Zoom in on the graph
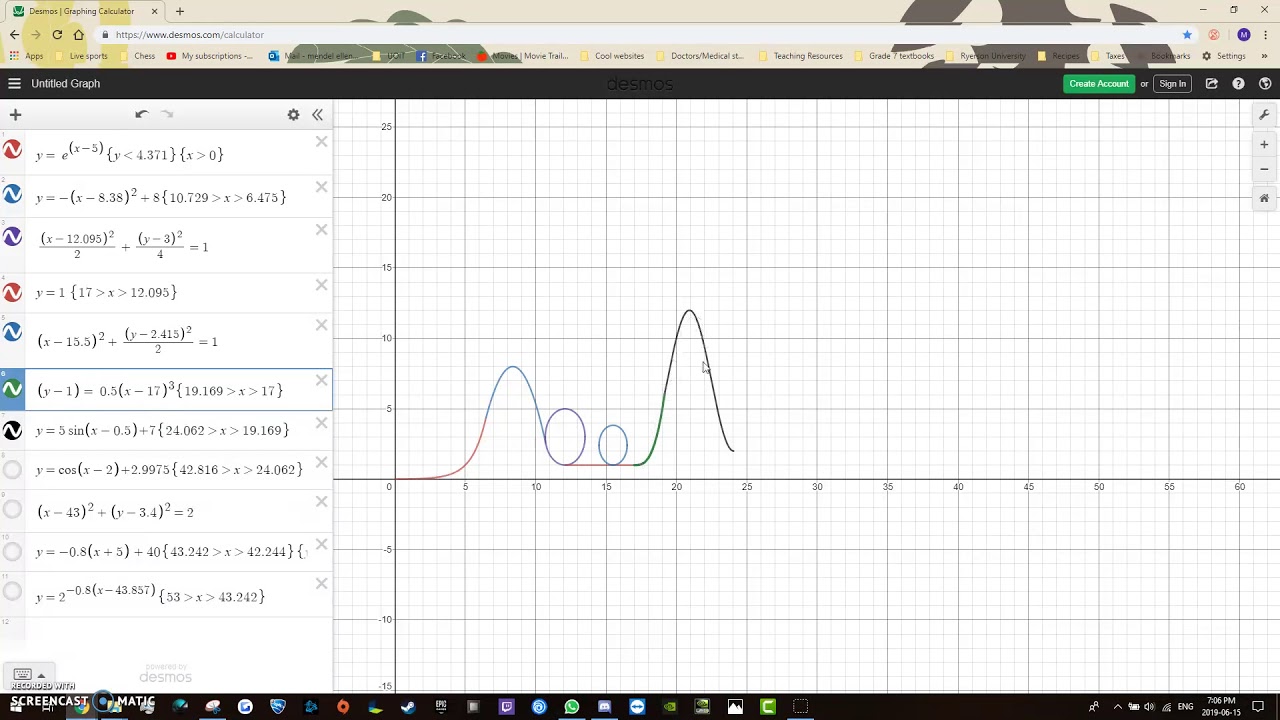Image resolution: width=1280 pixels, height=720 pixels. tap(1264, 145)
